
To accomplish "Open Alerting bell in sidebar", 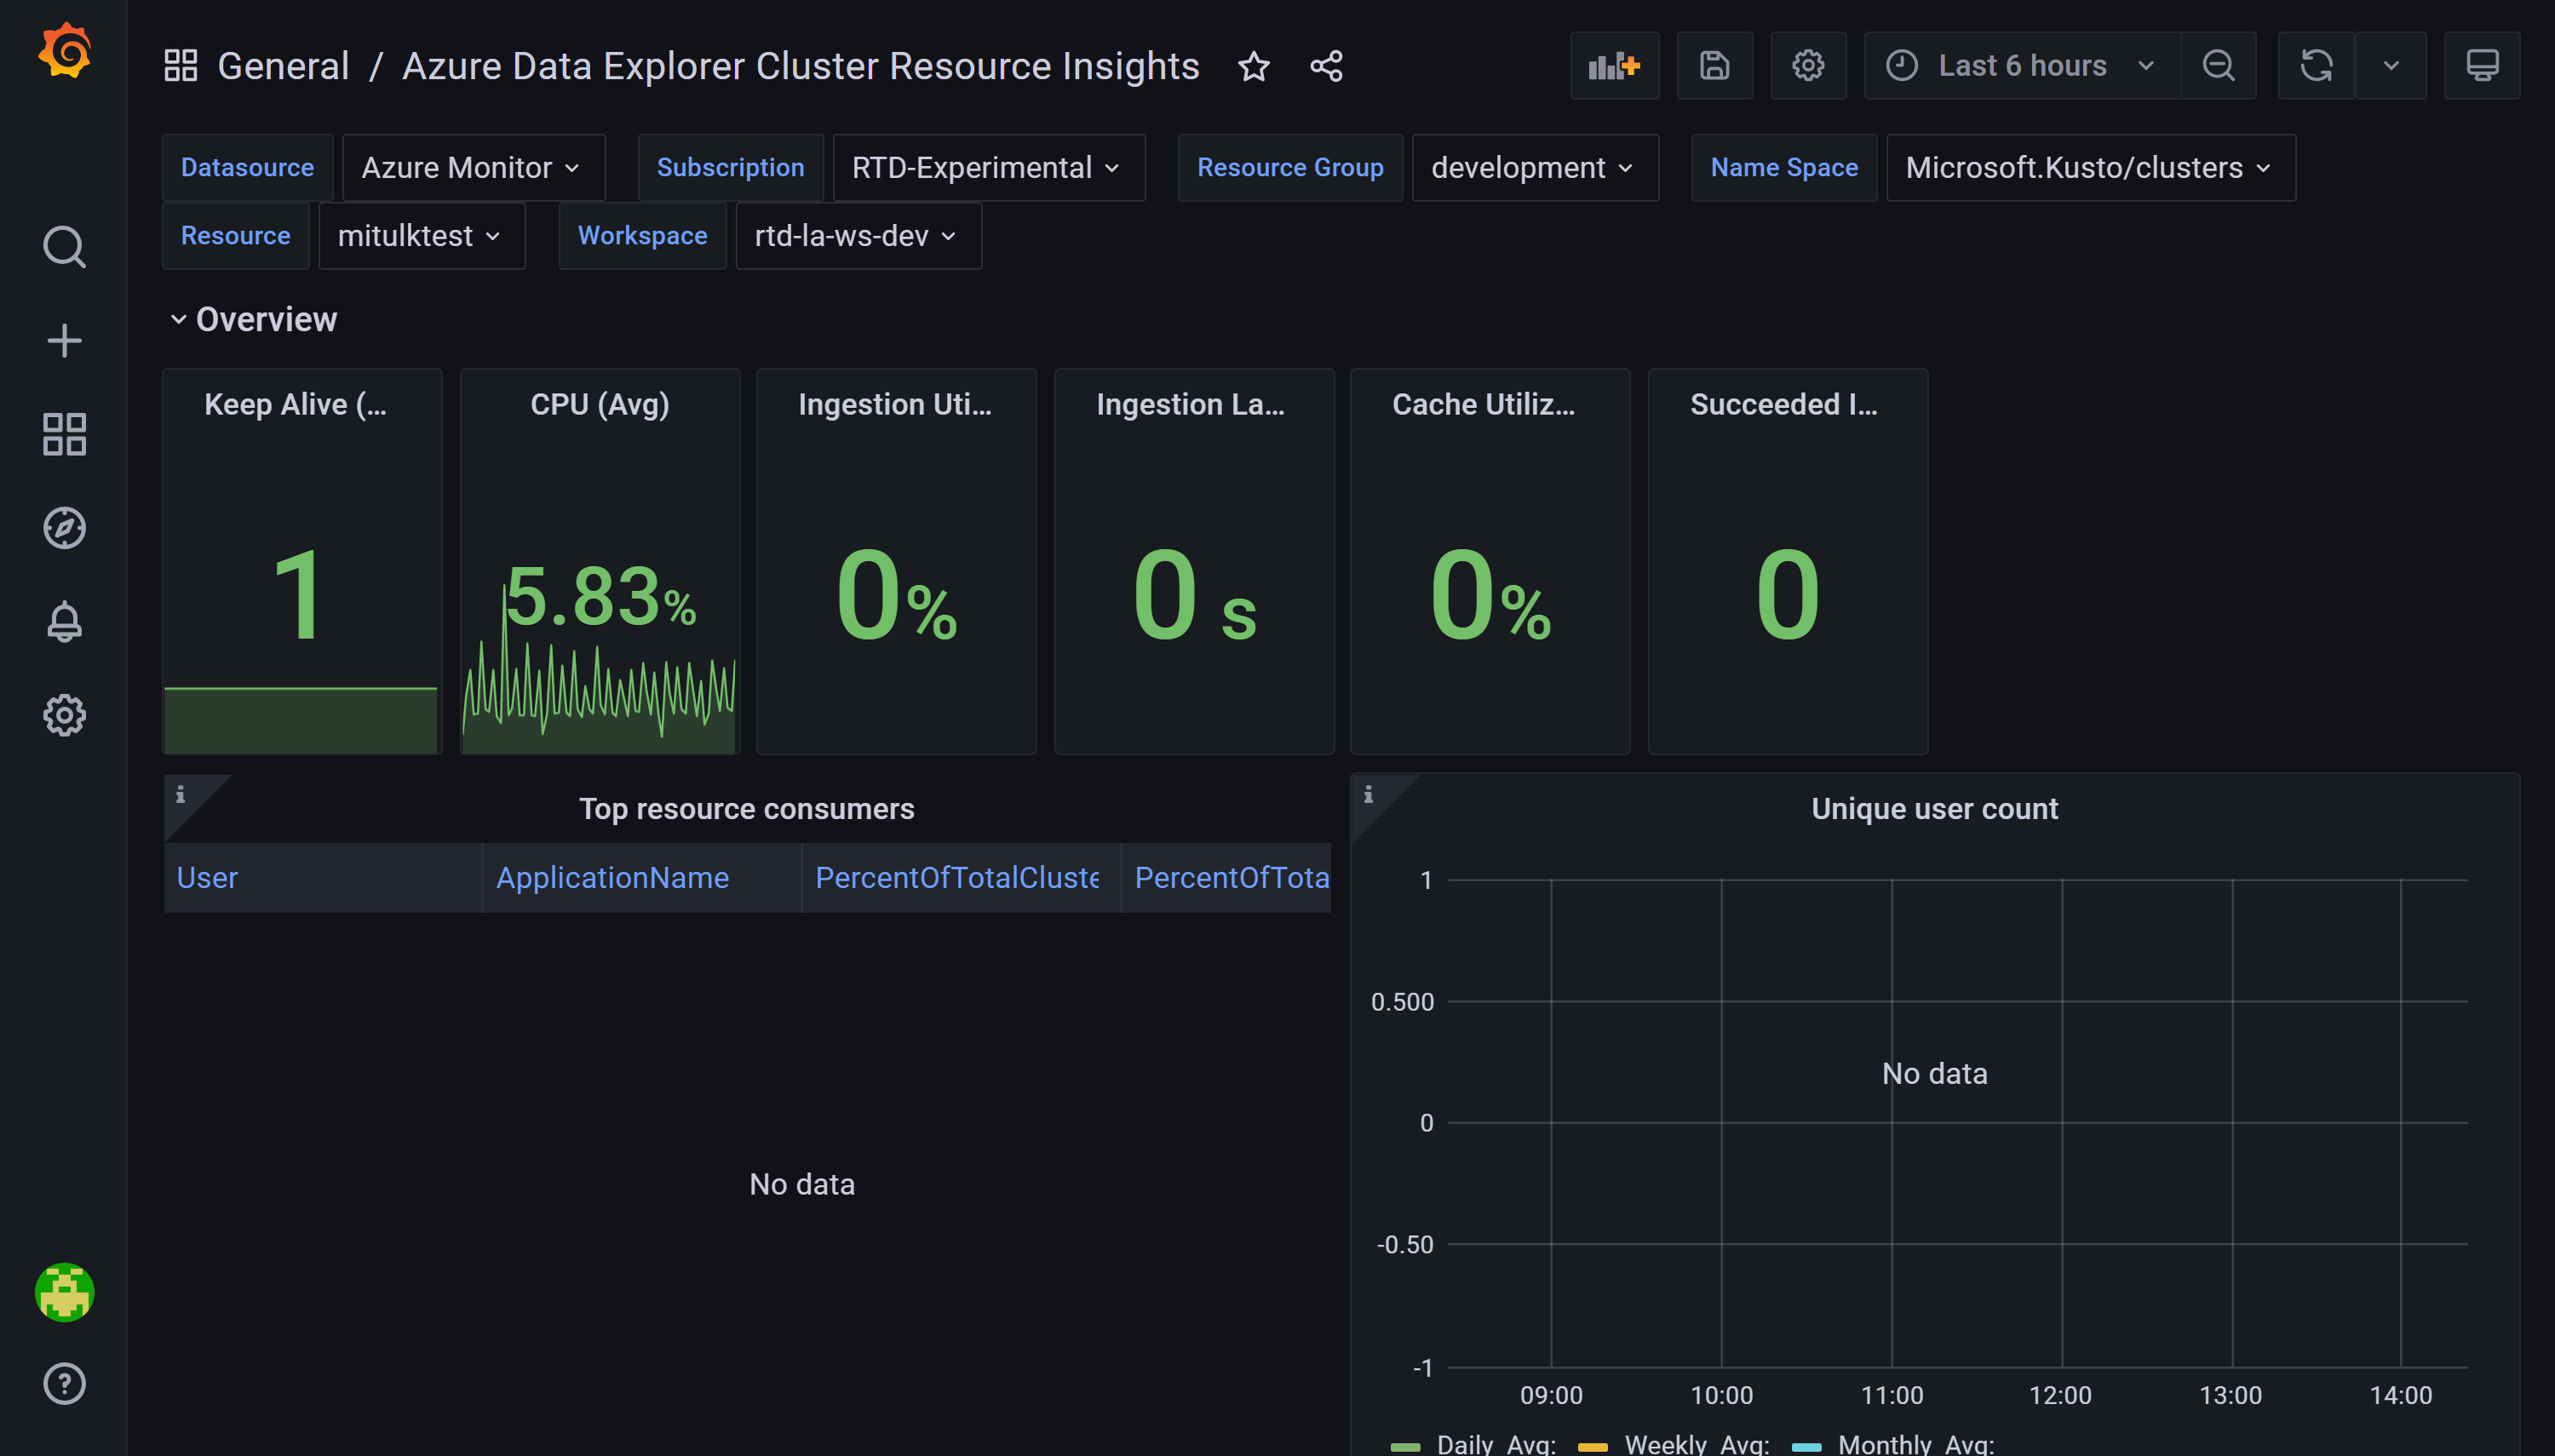I will pyautogui.click(x=64, y=622).
